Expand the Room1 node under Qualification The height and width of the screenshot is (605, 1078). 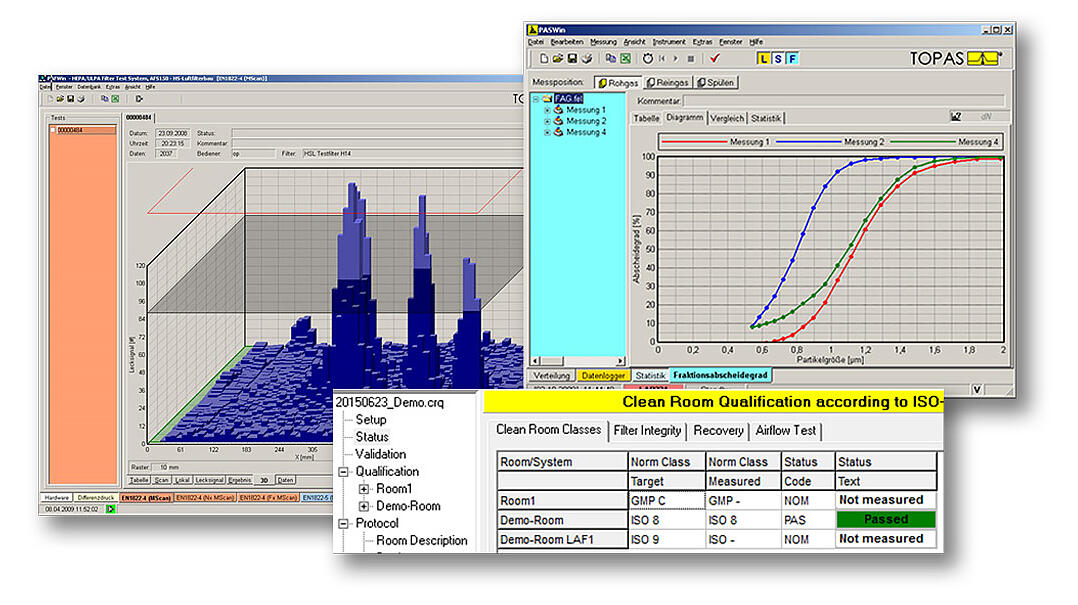tap(363, 489)
